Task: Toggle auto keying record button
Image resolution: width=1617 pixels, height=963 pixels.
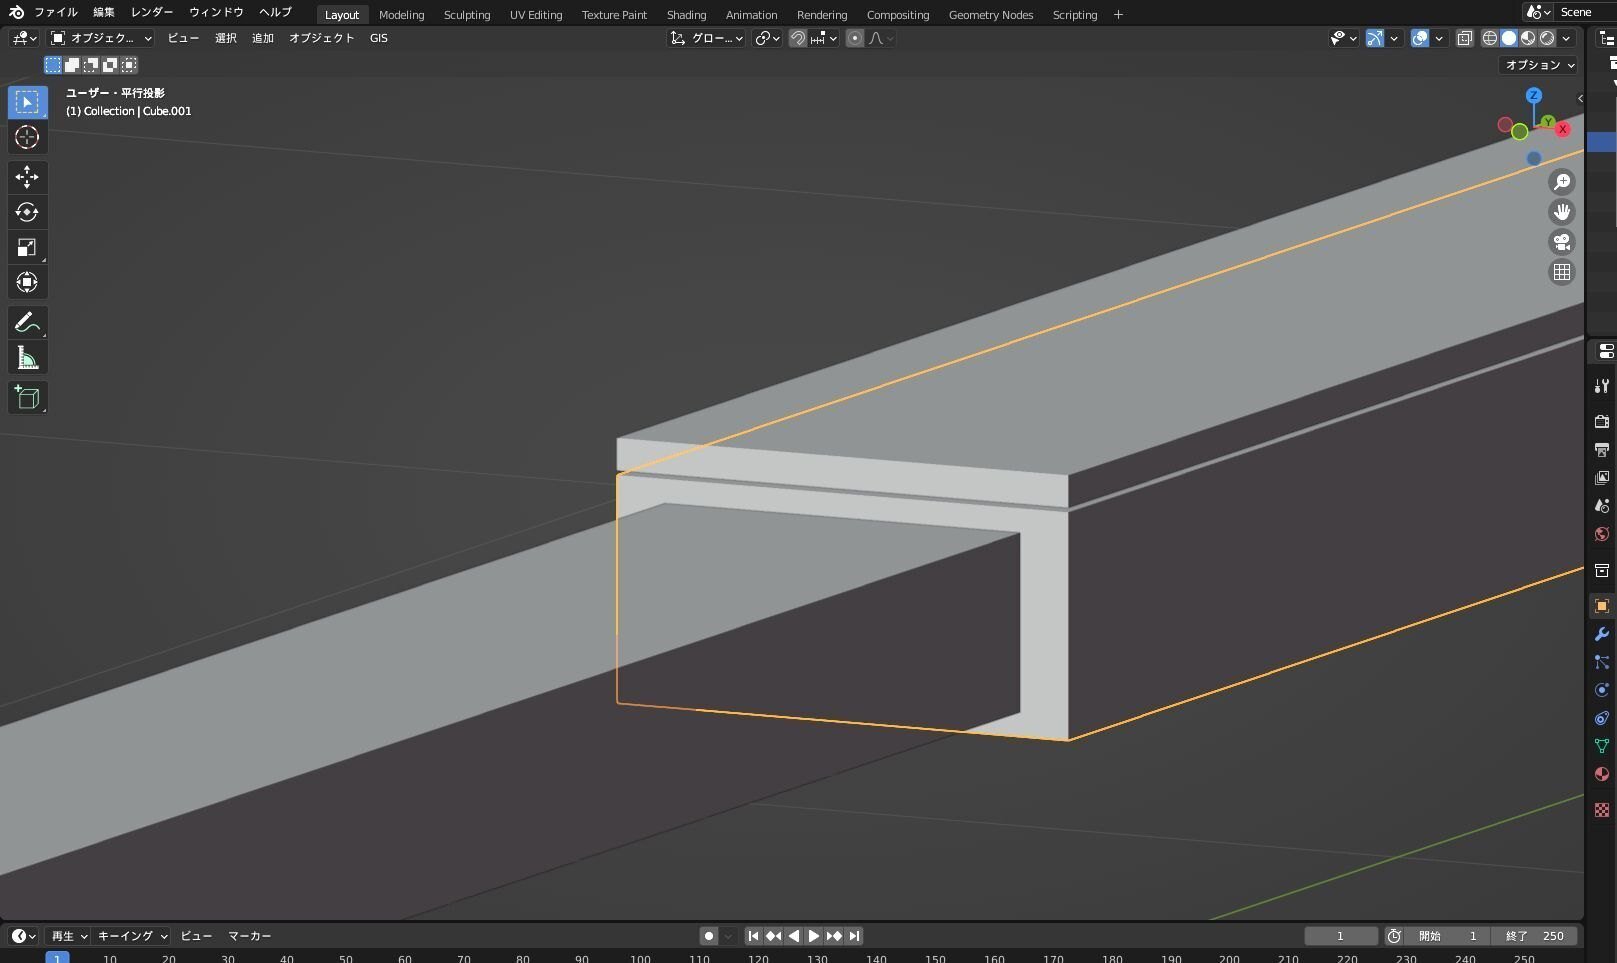Action: (709, 936)
